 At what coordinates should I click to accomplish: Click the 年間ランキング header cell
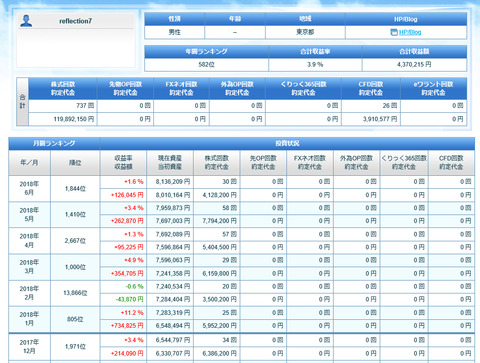click(206, 52)
